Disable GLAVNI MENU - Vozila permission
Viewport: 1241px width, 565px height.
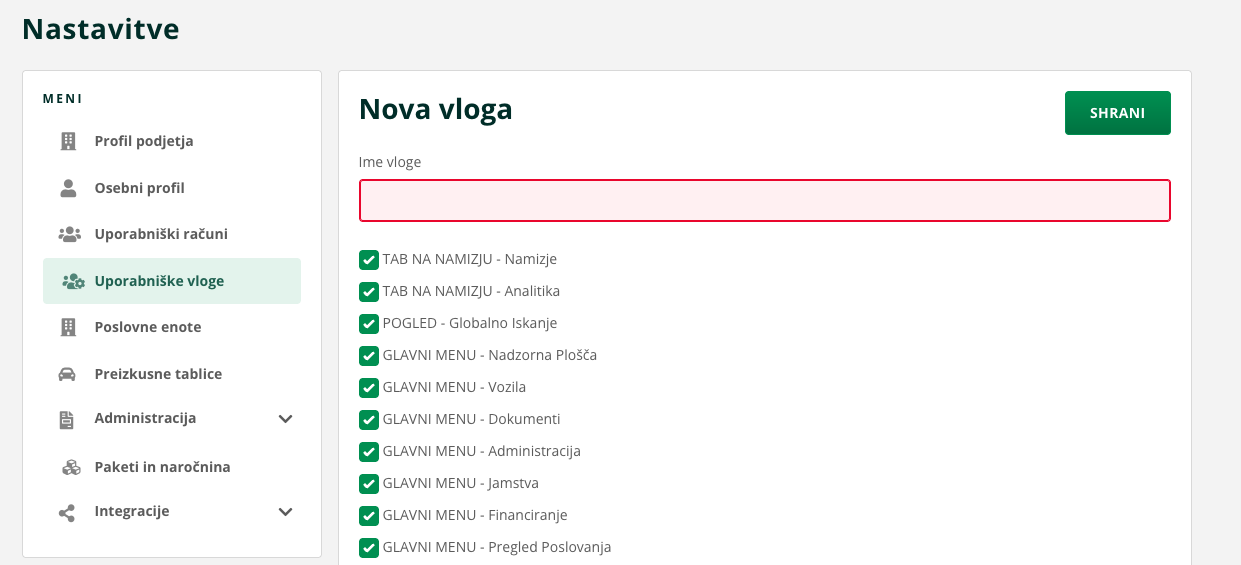[x=369, y=388]
